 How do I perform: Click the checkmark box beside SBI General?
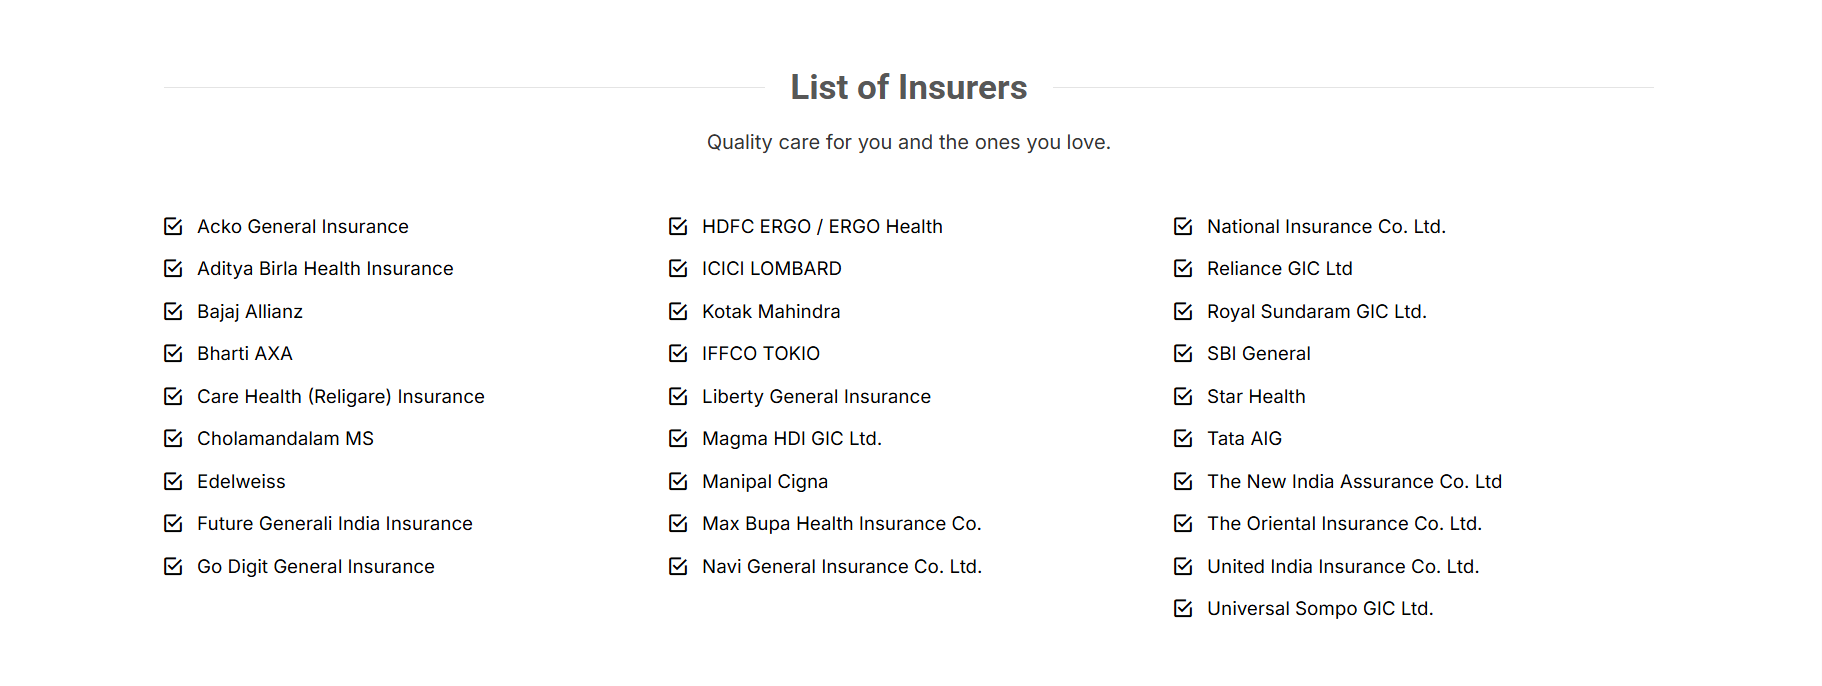coord(1183,354)
